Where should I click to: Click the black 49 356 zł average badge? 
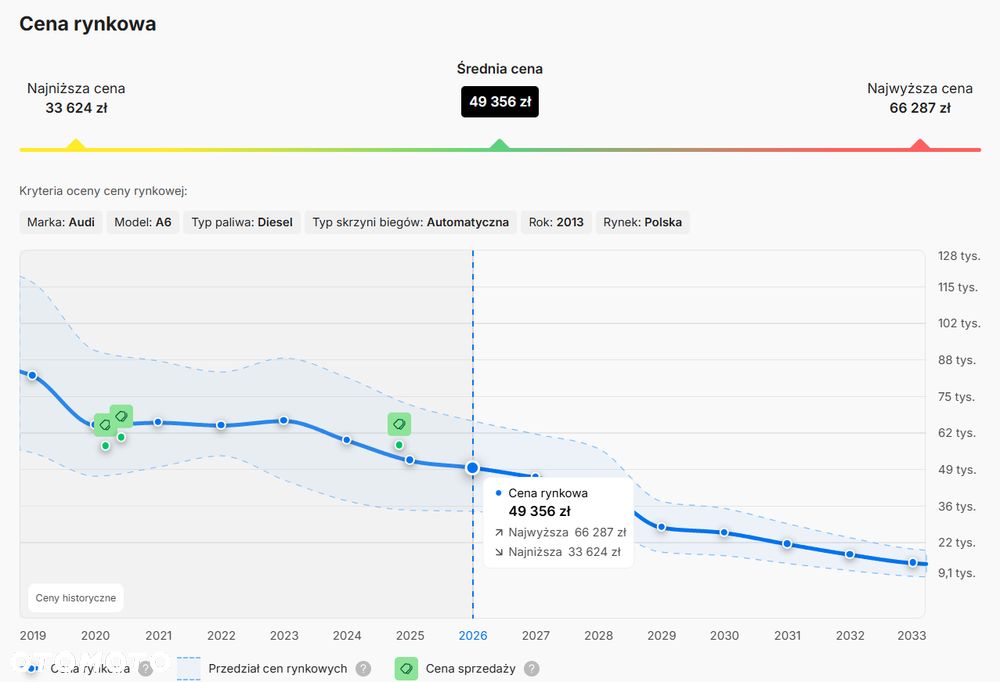500,101
